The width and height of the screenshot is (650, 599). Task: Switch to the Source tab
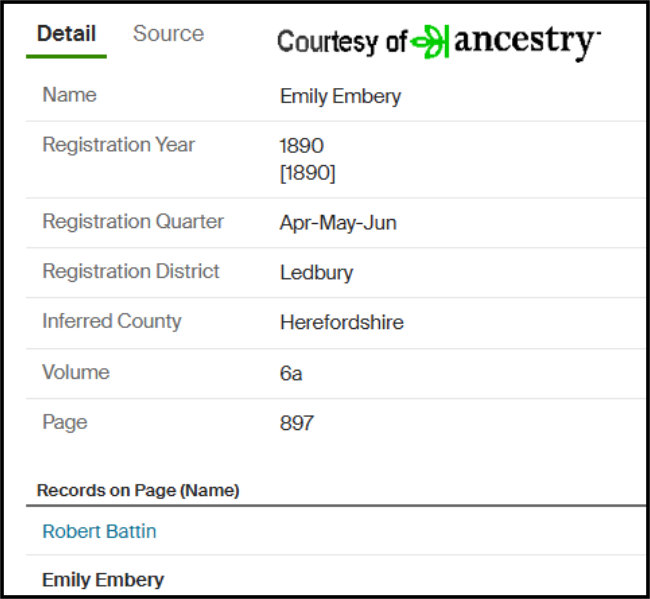(x=168, y=34)
